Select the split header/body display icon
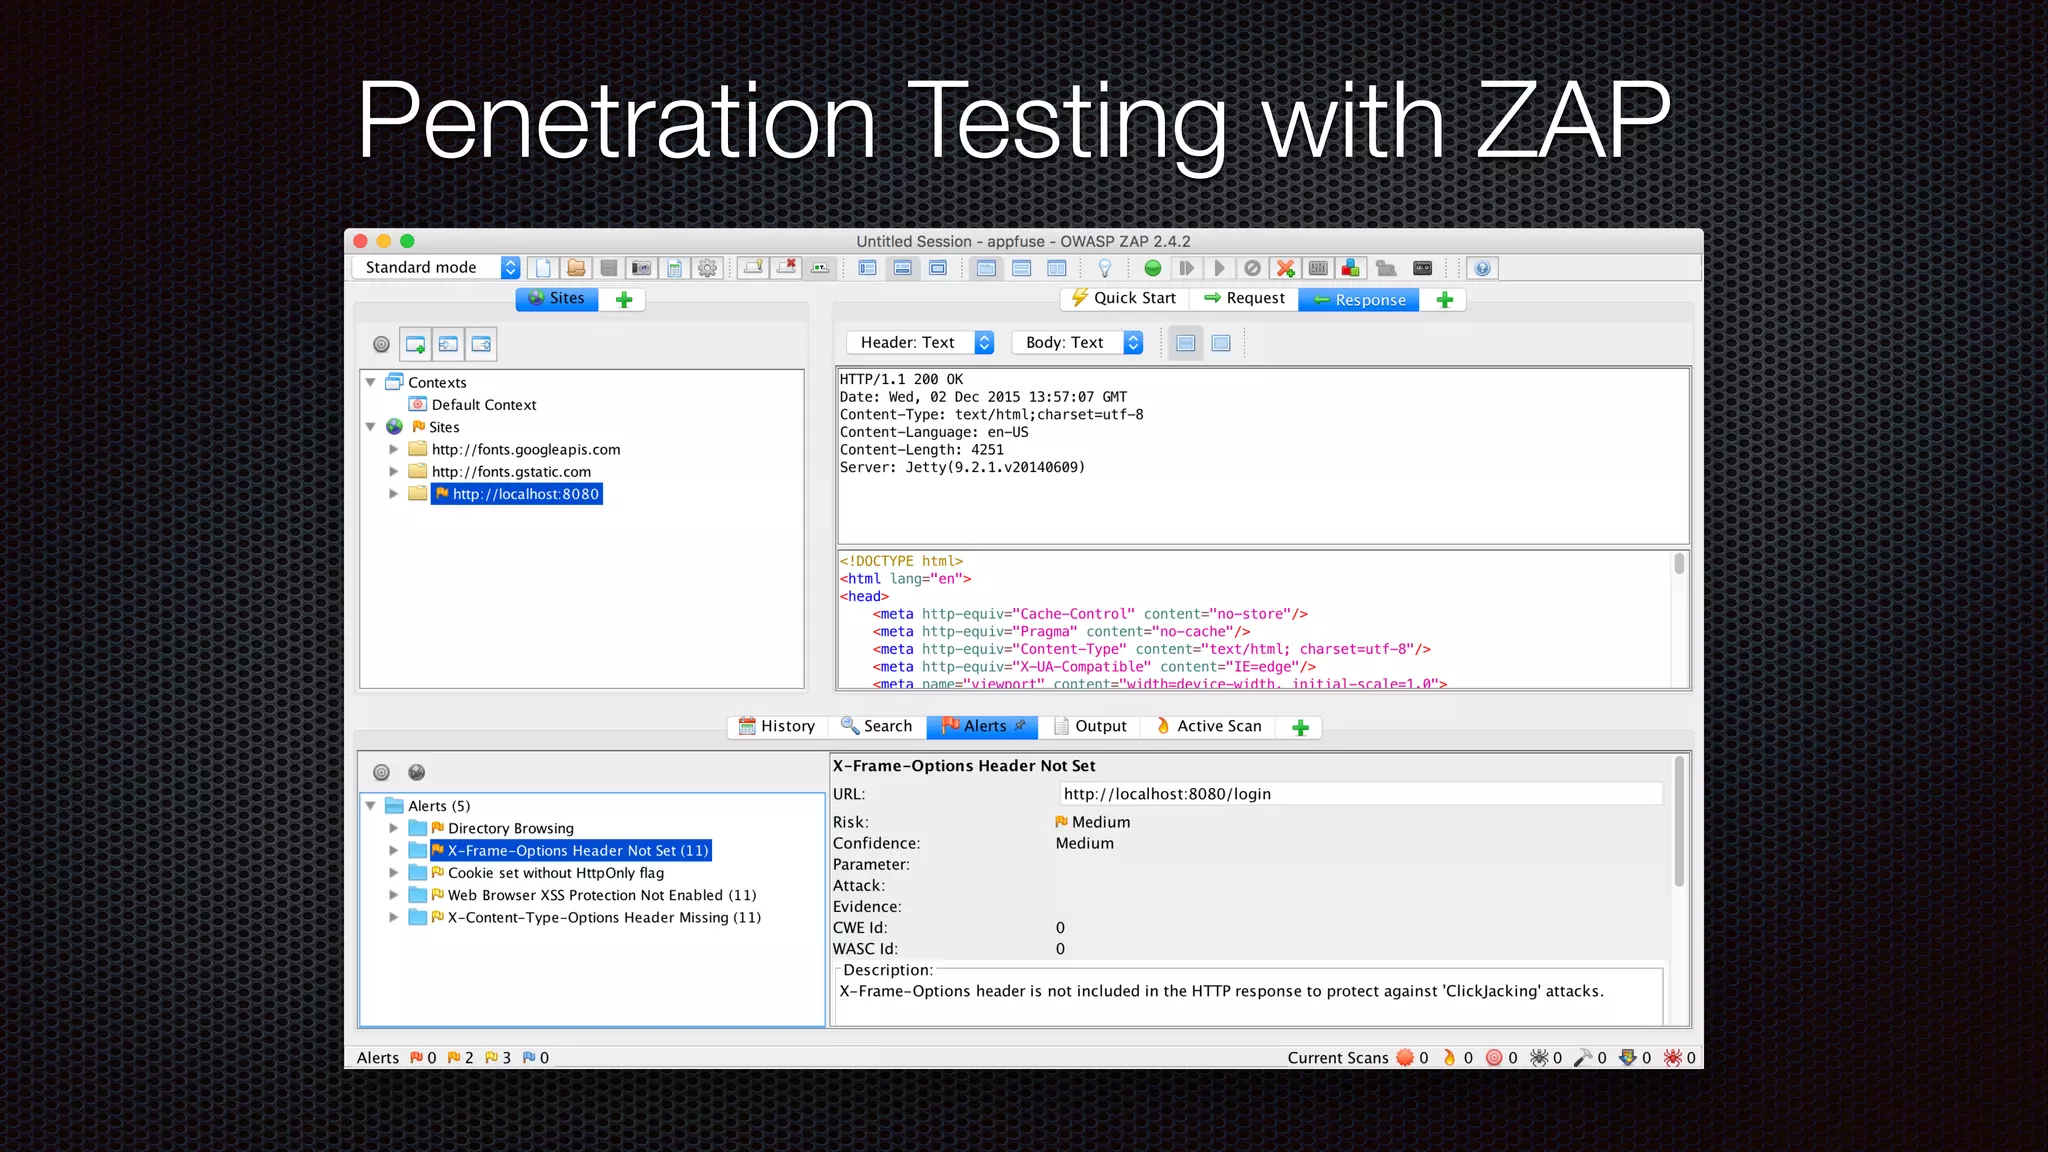 1186,343
